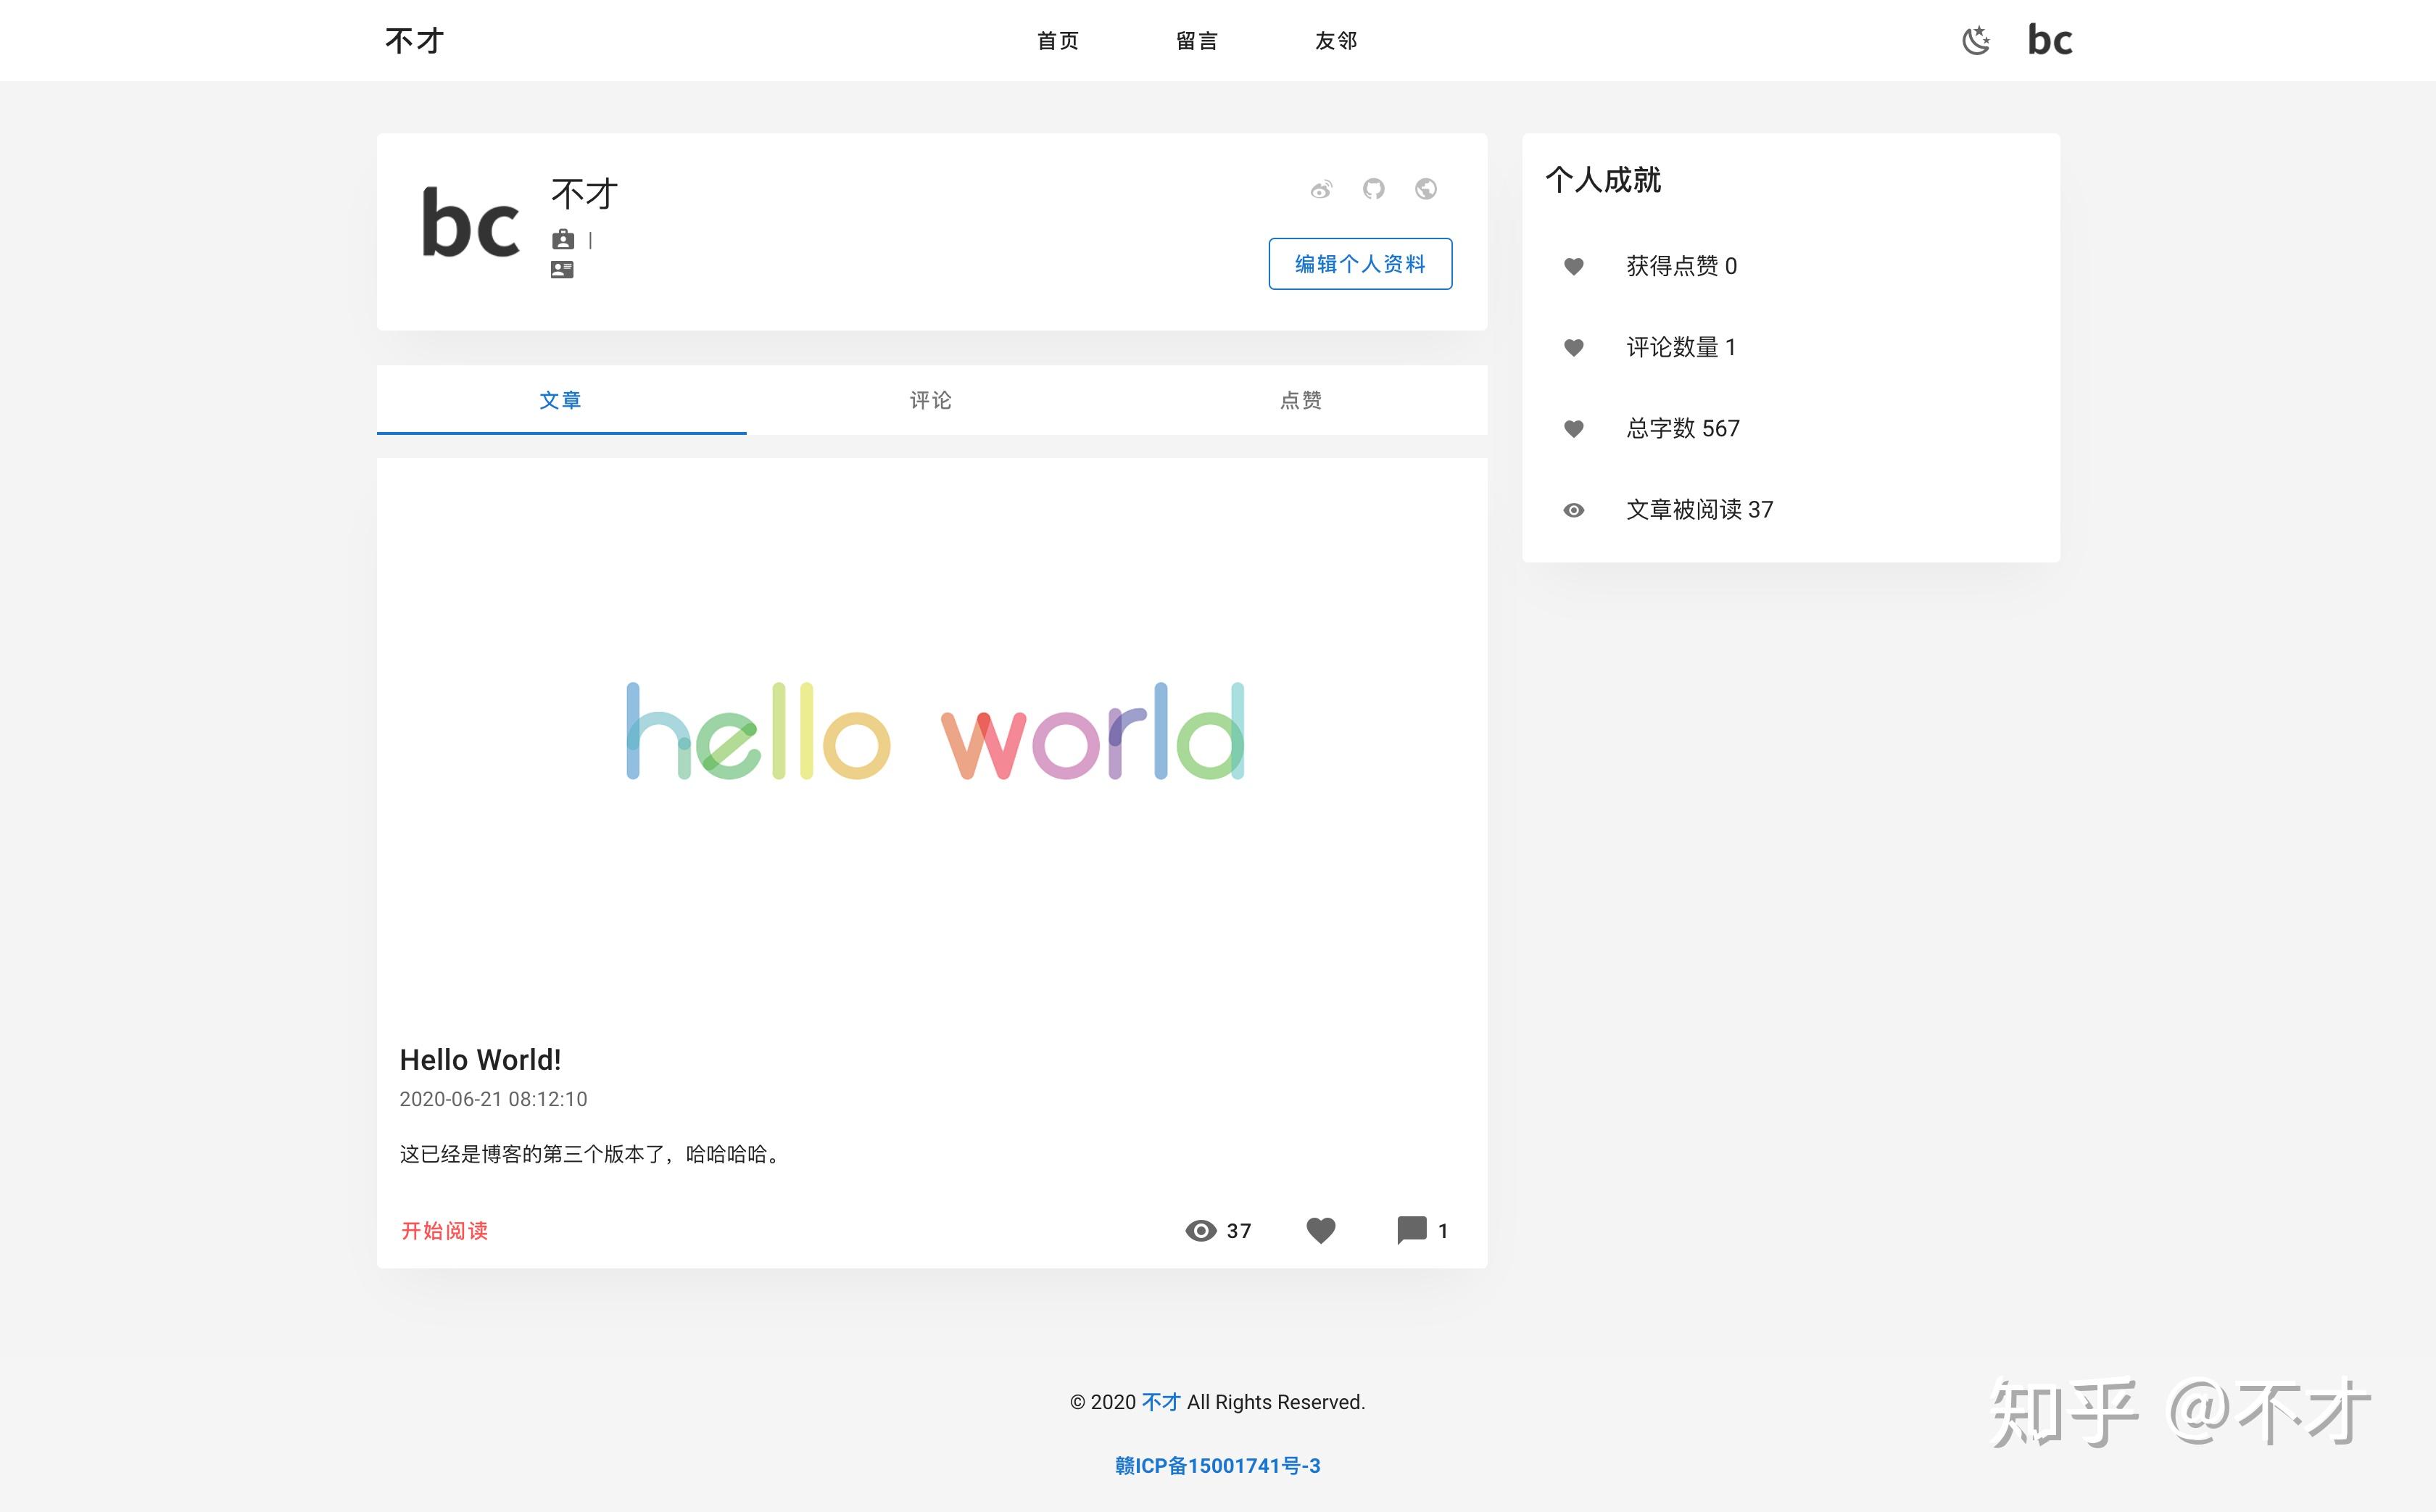Switch to the 点赞 tab
2436x1512 pixels.
(1301, 400)
